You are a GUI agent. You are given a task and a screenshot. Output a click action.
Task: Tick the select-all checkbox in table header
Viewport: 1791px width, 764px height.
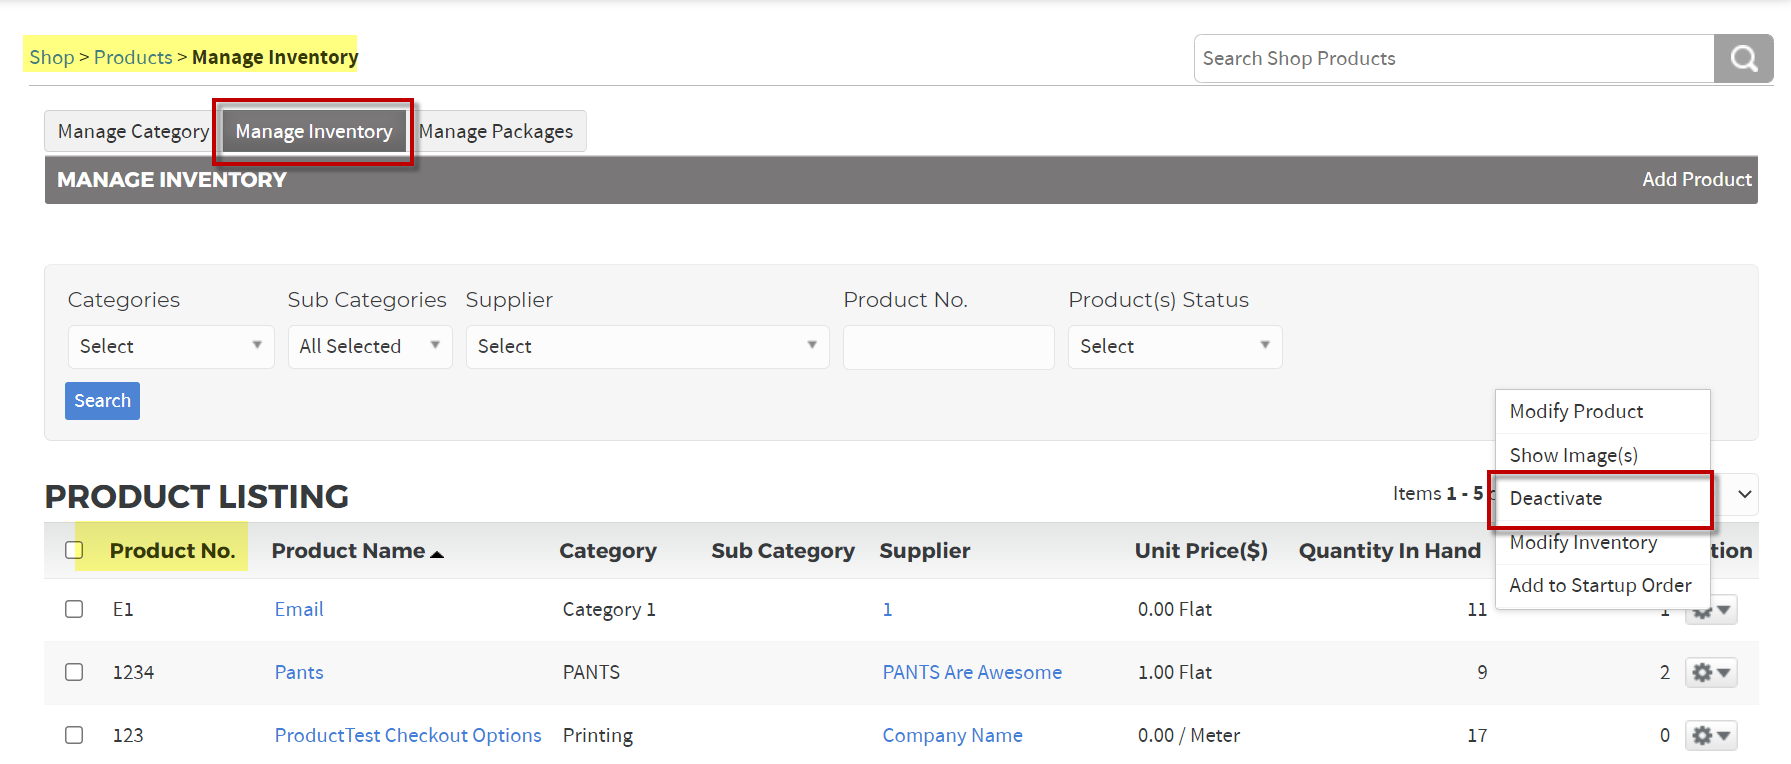pyautogui.click(x=74, y=550)
